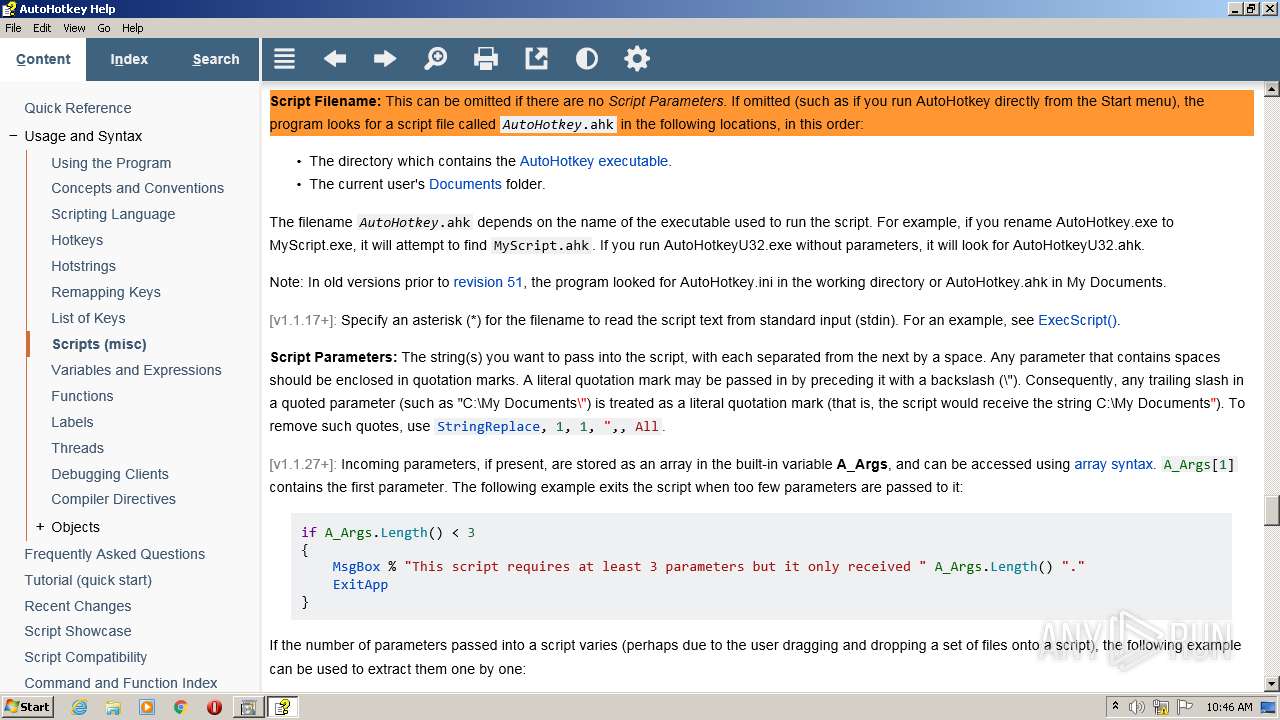This screenshot has height=720, width=1280.
Task: Open the Help menu
Action: (x=132, y=28)
